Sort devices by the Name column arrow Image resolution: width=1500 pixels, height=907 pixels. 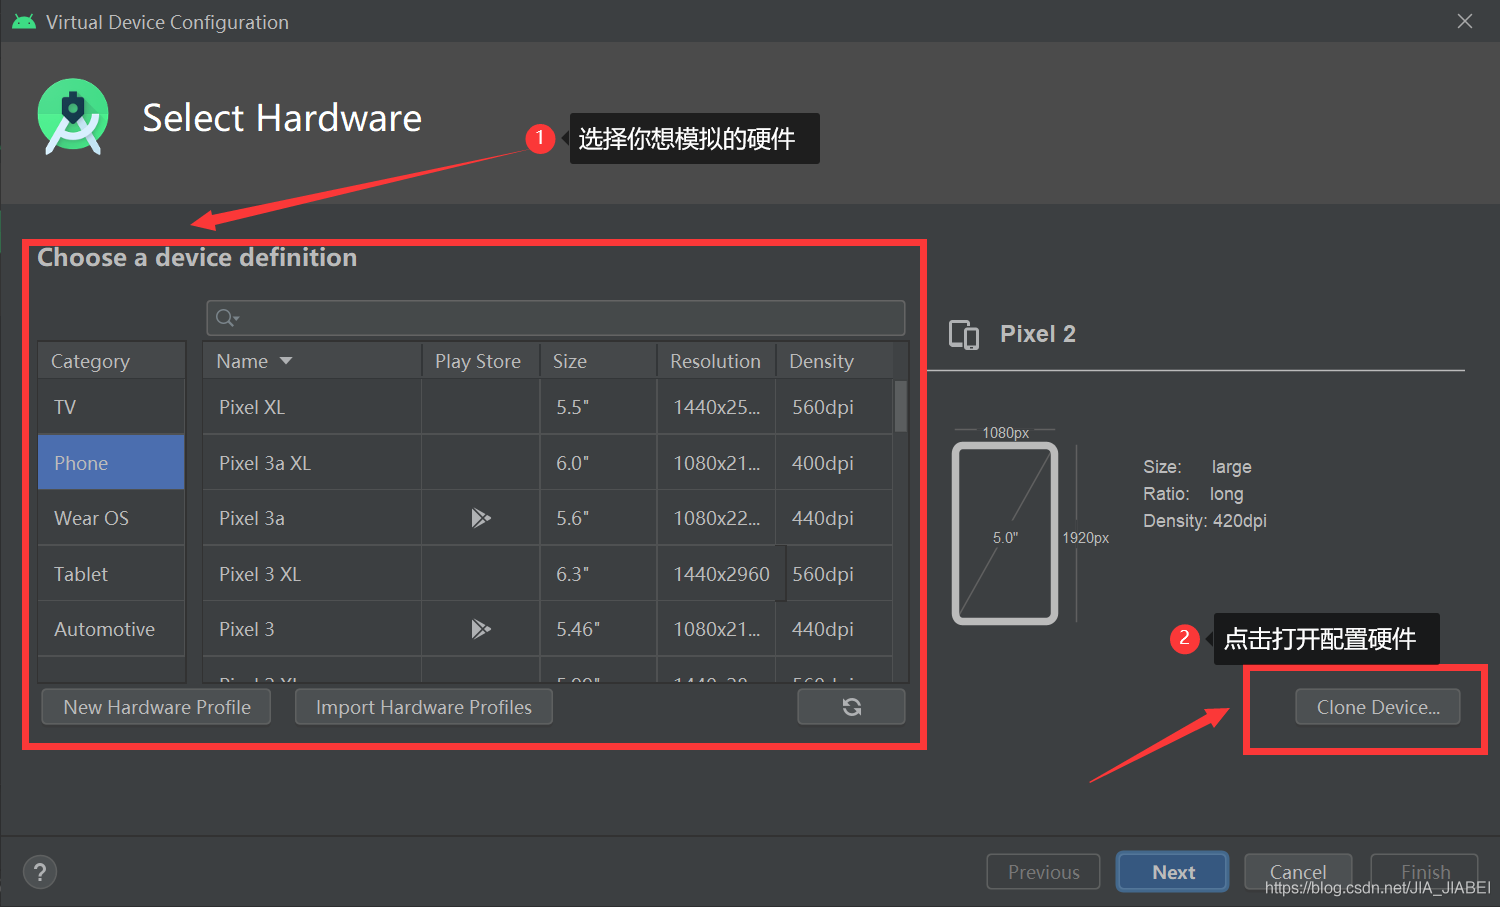pyautogui.click(x=286, y=361)
